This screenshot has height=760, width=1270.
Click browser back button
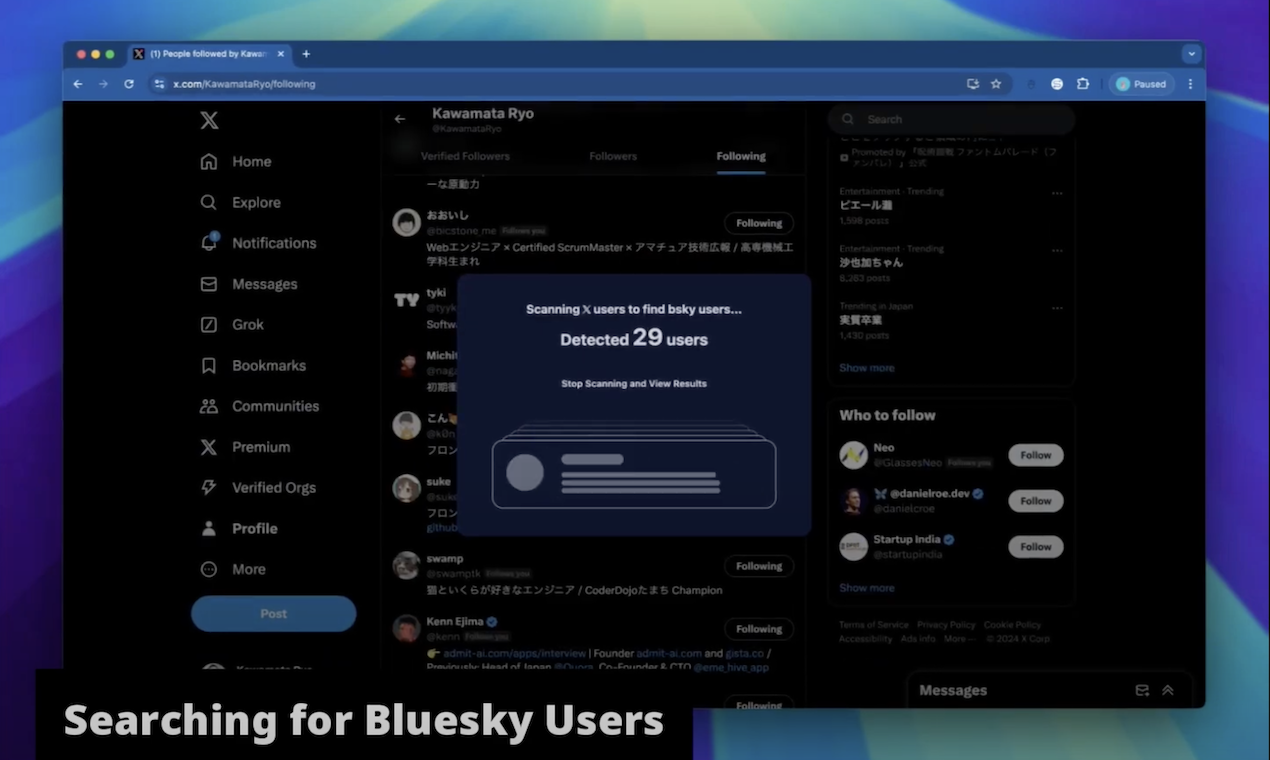click(x=78, y=84)
